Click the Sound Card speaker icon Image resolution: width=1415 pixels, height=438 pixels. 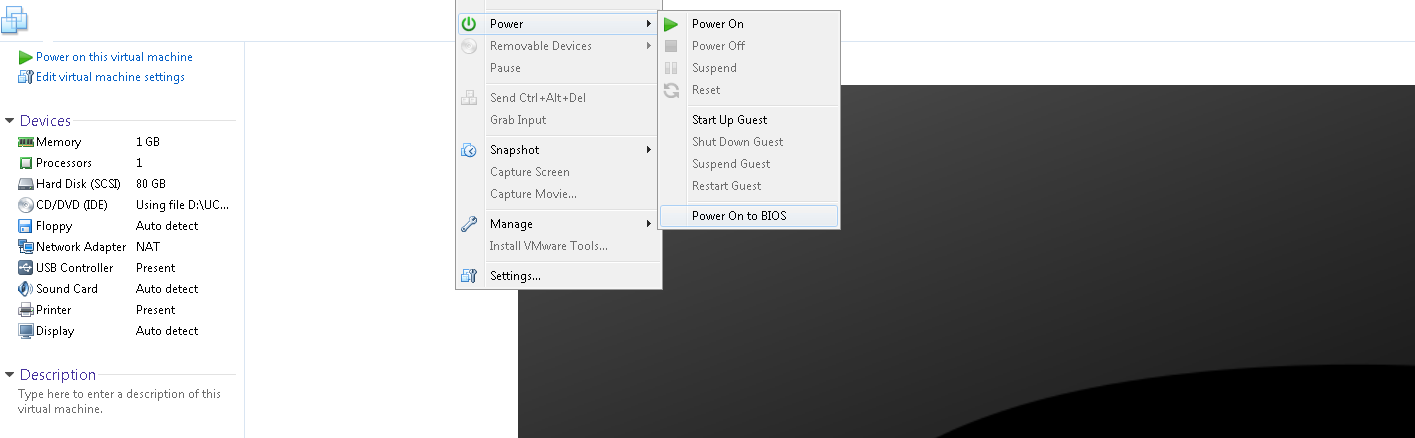(x=26, y=289)
